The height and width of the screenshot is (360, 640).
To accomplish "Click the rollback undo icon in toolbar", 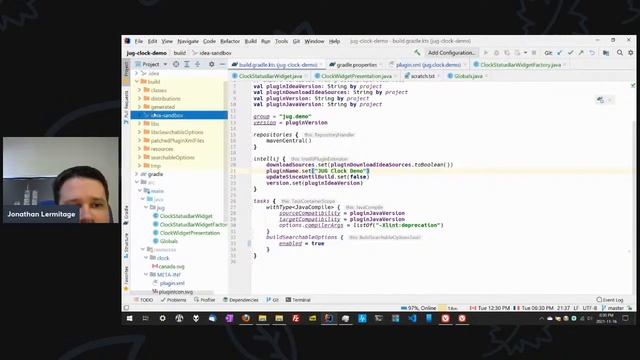I will 592,53.
